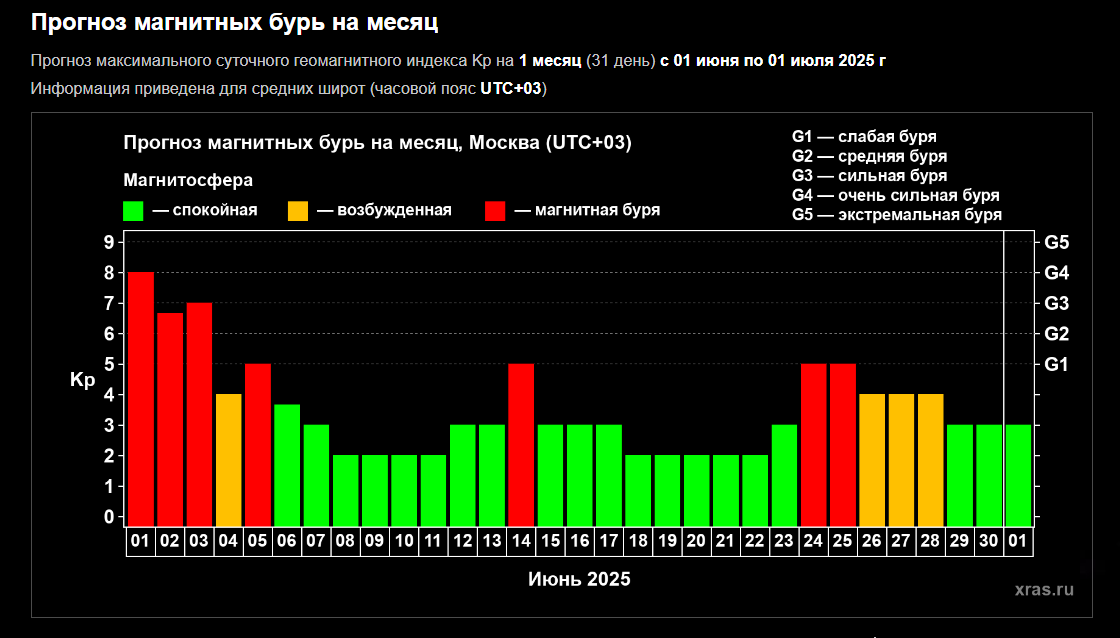Click the red bar for June 25
Viewport: 1120px width, 638px height.
pyautogui.click(x=843, y=445)
